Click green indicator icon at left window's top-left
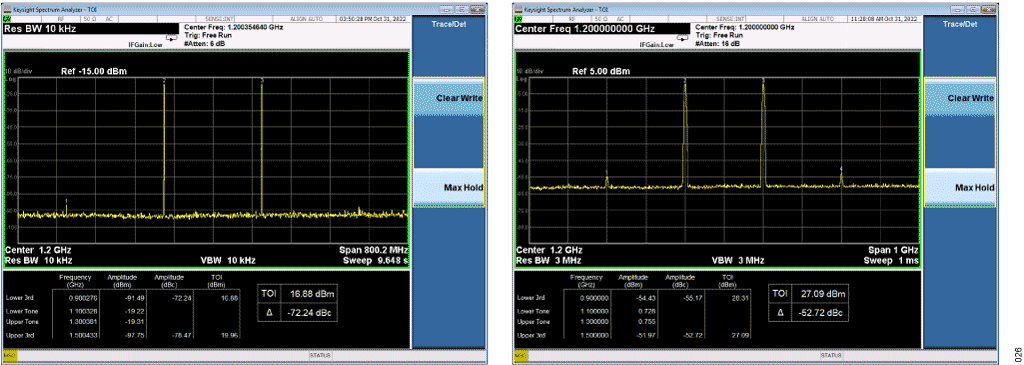Image resolution: width=1024 pixels, height=365 pixels. coord(8,19)
